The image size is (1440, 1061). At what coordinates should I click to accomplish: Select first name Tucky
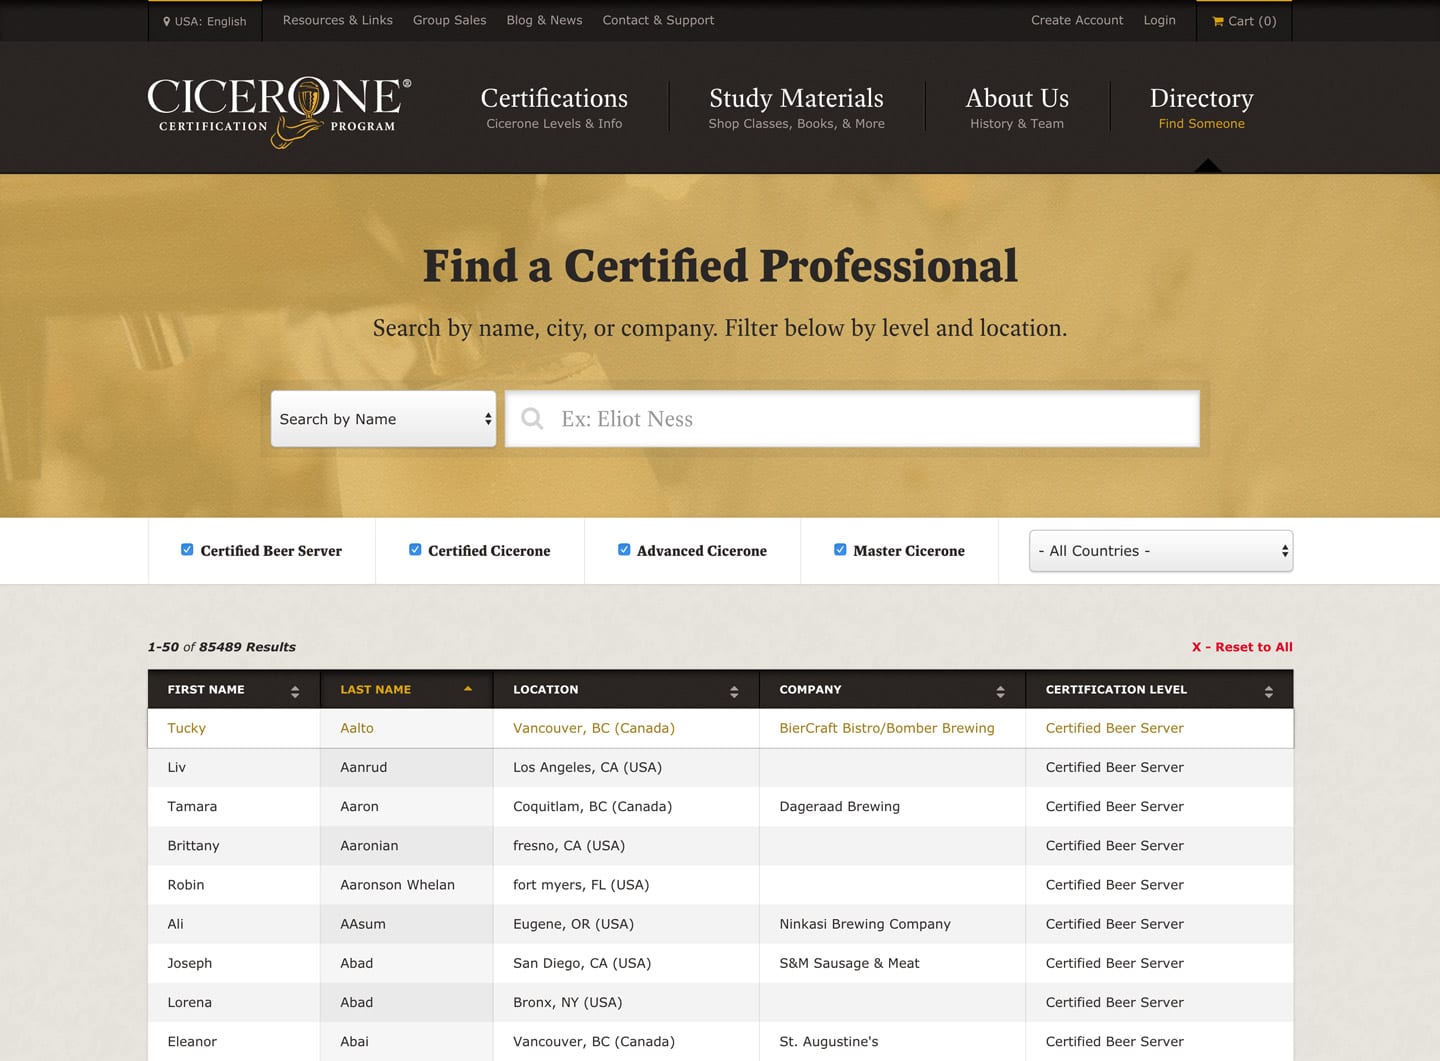click(186, 728)
